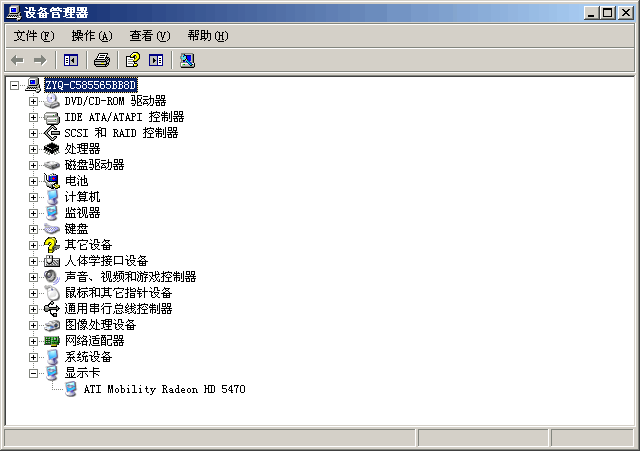Select the 鼠标和其它指针设备 label
Viewport: 640px width, 451px height.
[x=118, y=293]
